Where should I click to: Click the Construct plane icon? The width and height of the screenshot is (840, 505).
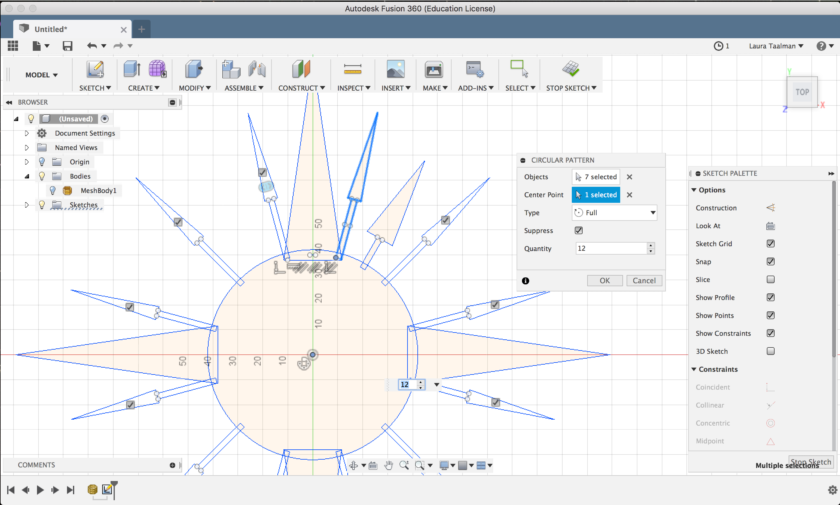pos(301,69)
